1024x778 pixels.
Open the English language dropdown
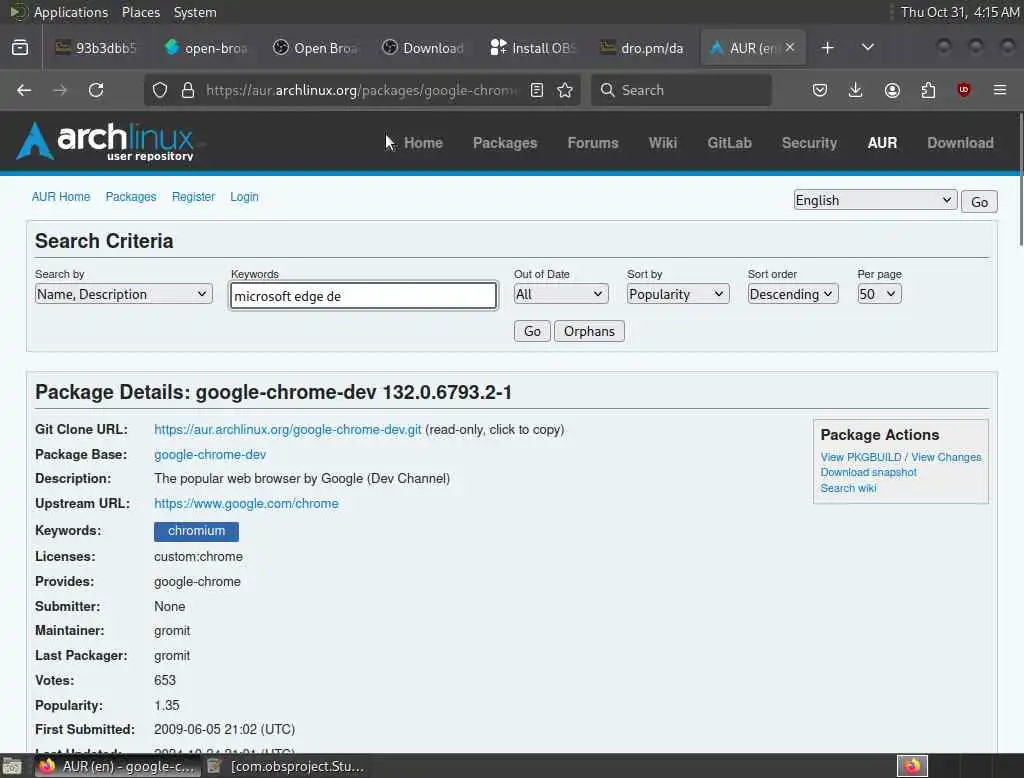click(875, 201)
